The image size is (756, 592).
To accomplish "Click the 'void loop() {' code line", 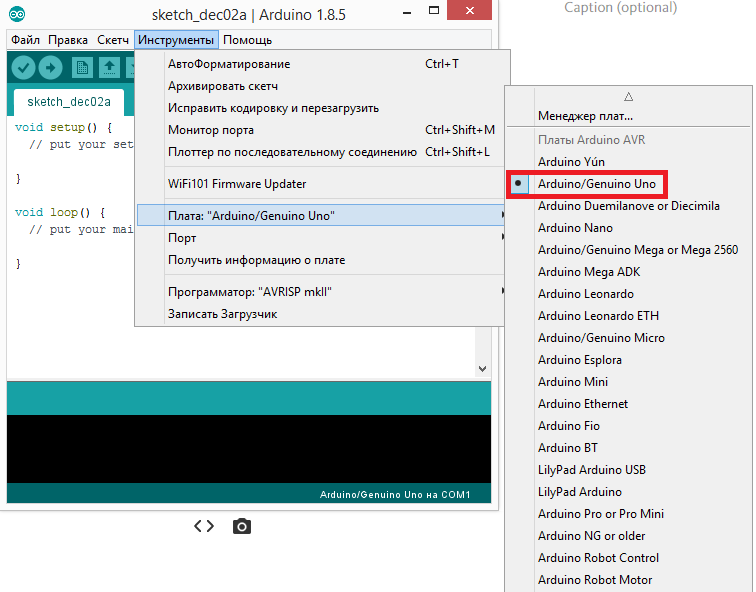I will 60,213.
